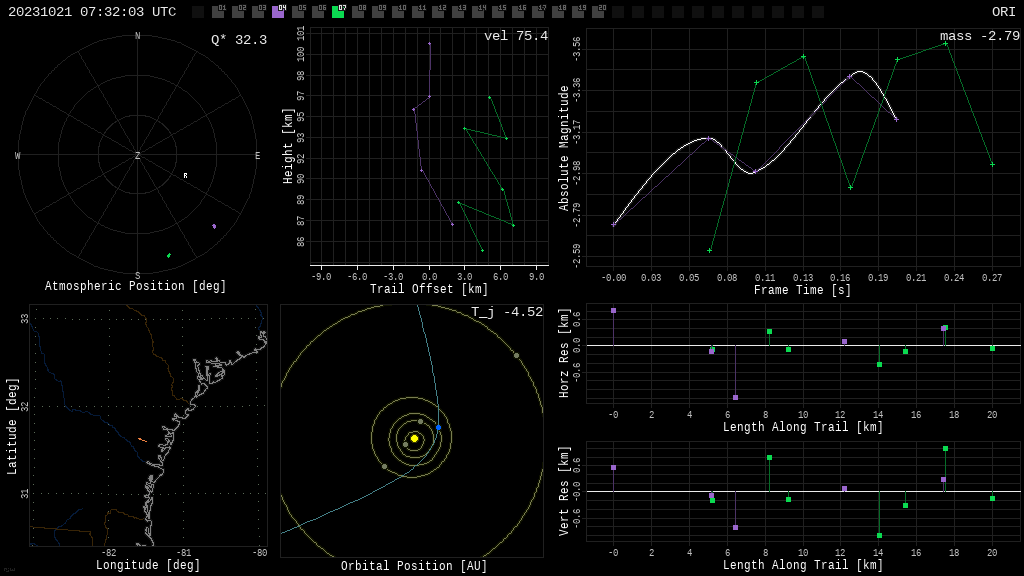This screenshot has height=576, width=1024.
Task: Click the blue Earth dot in orbital plot
Action: 438,427
